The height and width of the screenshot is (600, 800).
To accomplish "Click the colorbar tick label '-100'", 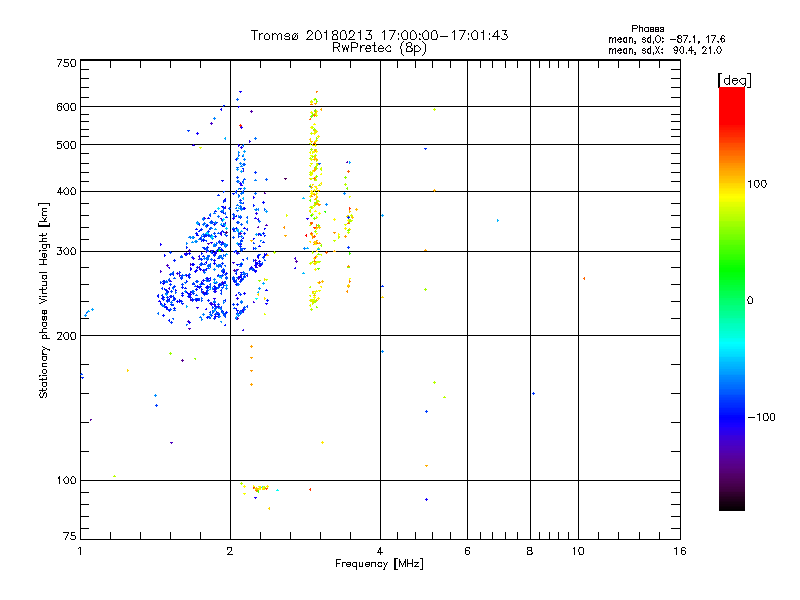I will pos(761,417).
